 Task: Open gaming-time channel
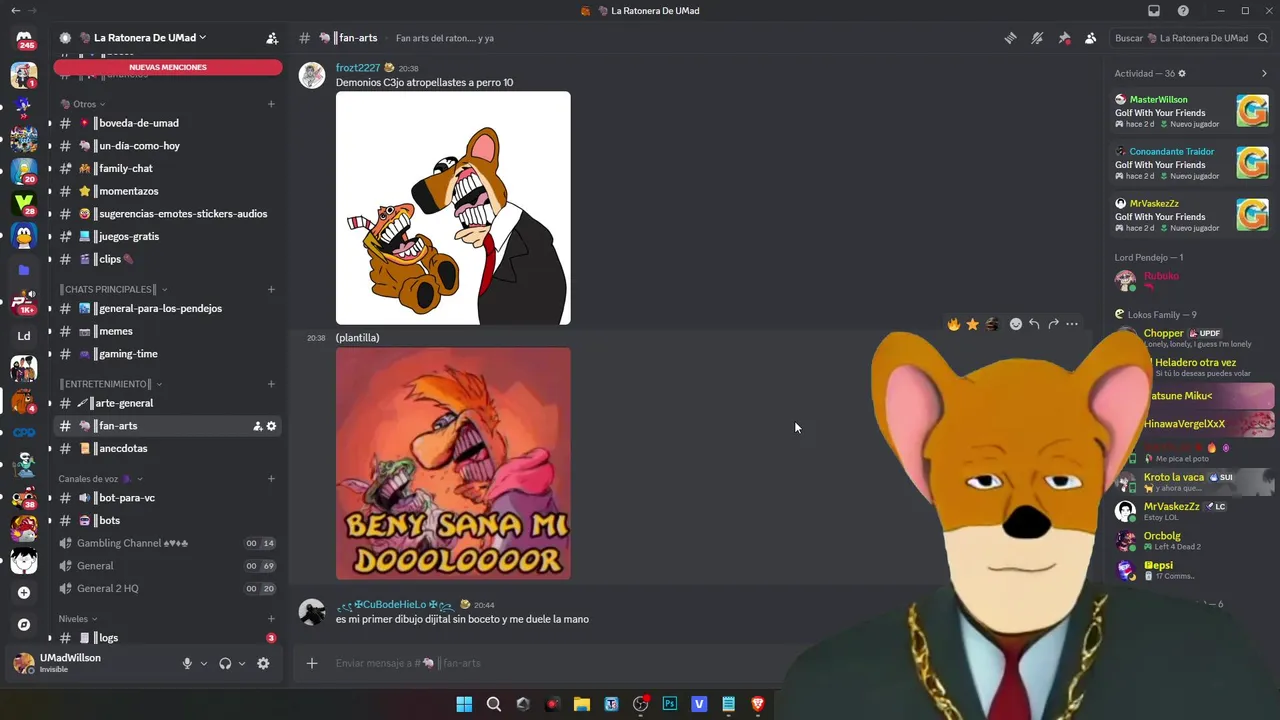pos(168,354)
